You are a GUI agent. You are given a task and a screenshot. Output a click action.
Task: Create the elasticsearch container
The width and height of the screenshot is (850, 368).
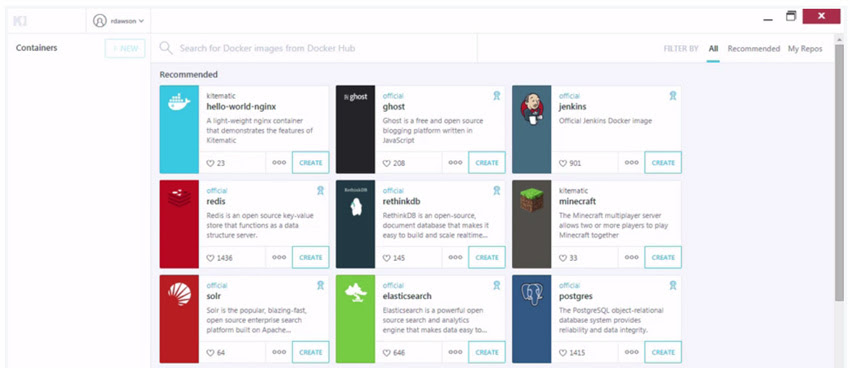(487, 352)
